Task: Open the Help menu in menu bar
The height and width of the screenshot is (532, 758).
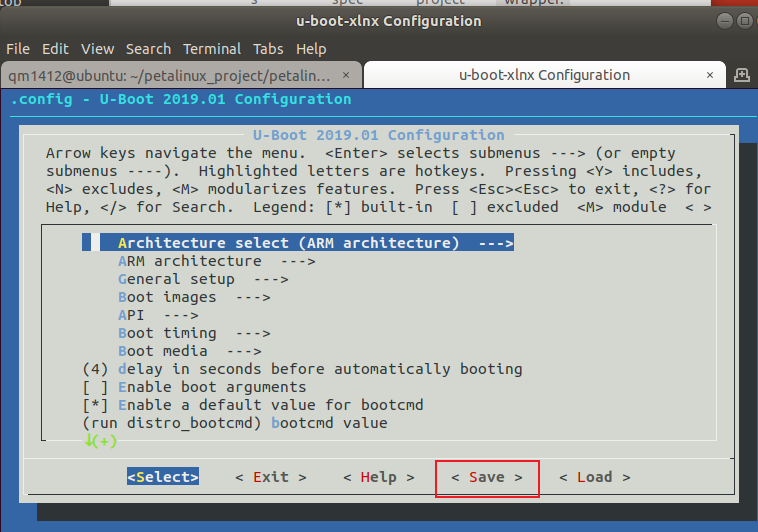Action: coord(311,49)
